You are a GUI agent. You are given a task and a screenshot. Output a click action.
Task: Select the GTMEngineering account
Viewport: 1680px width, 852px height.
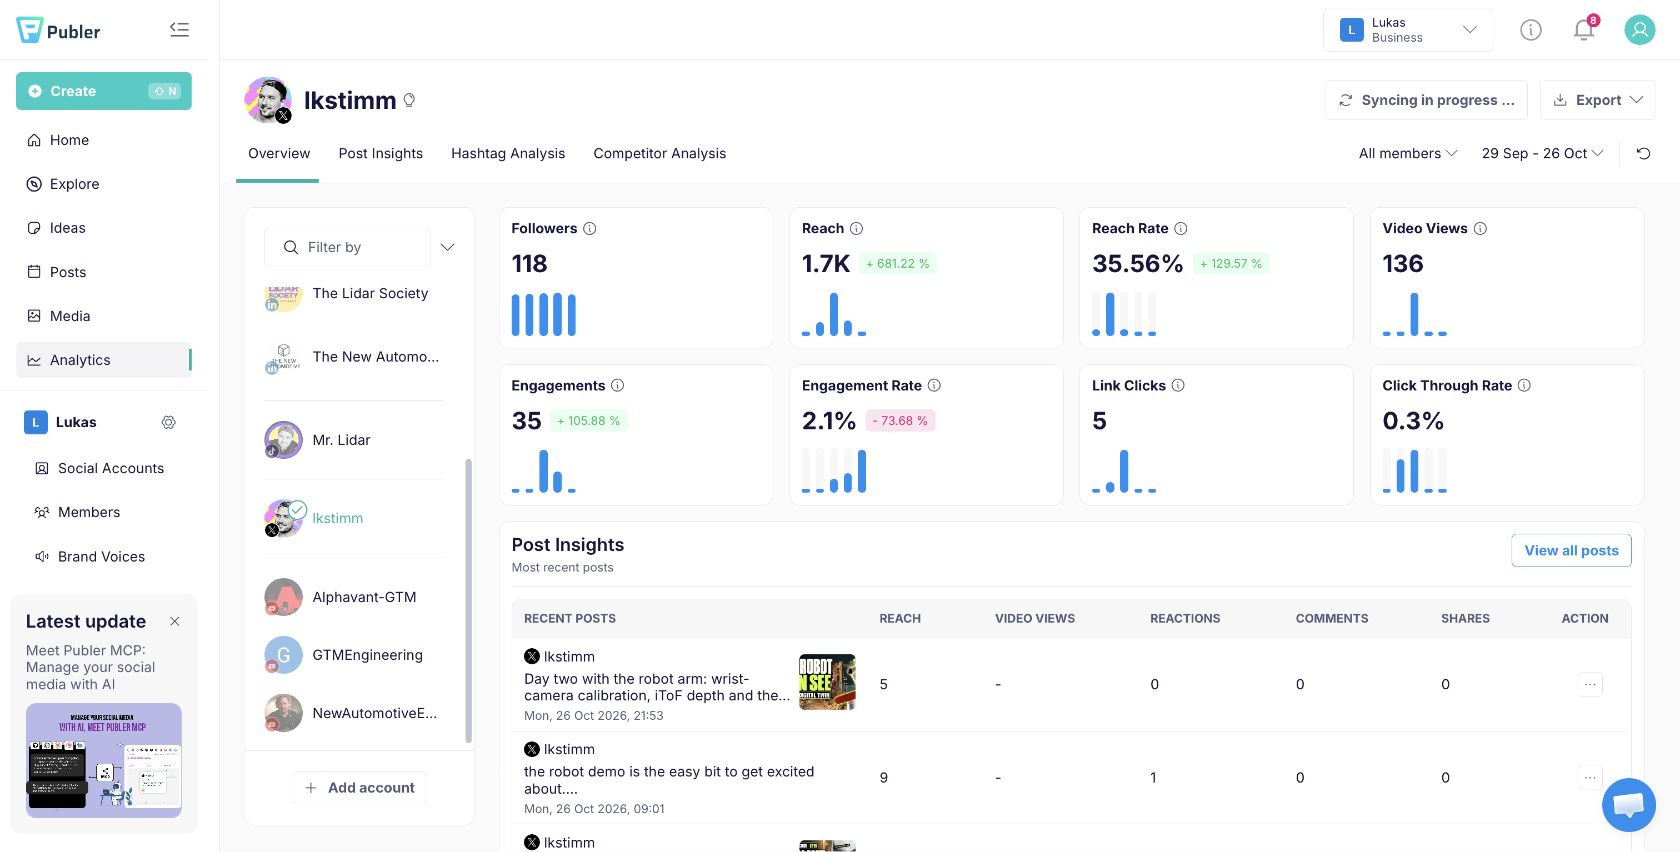354,655
